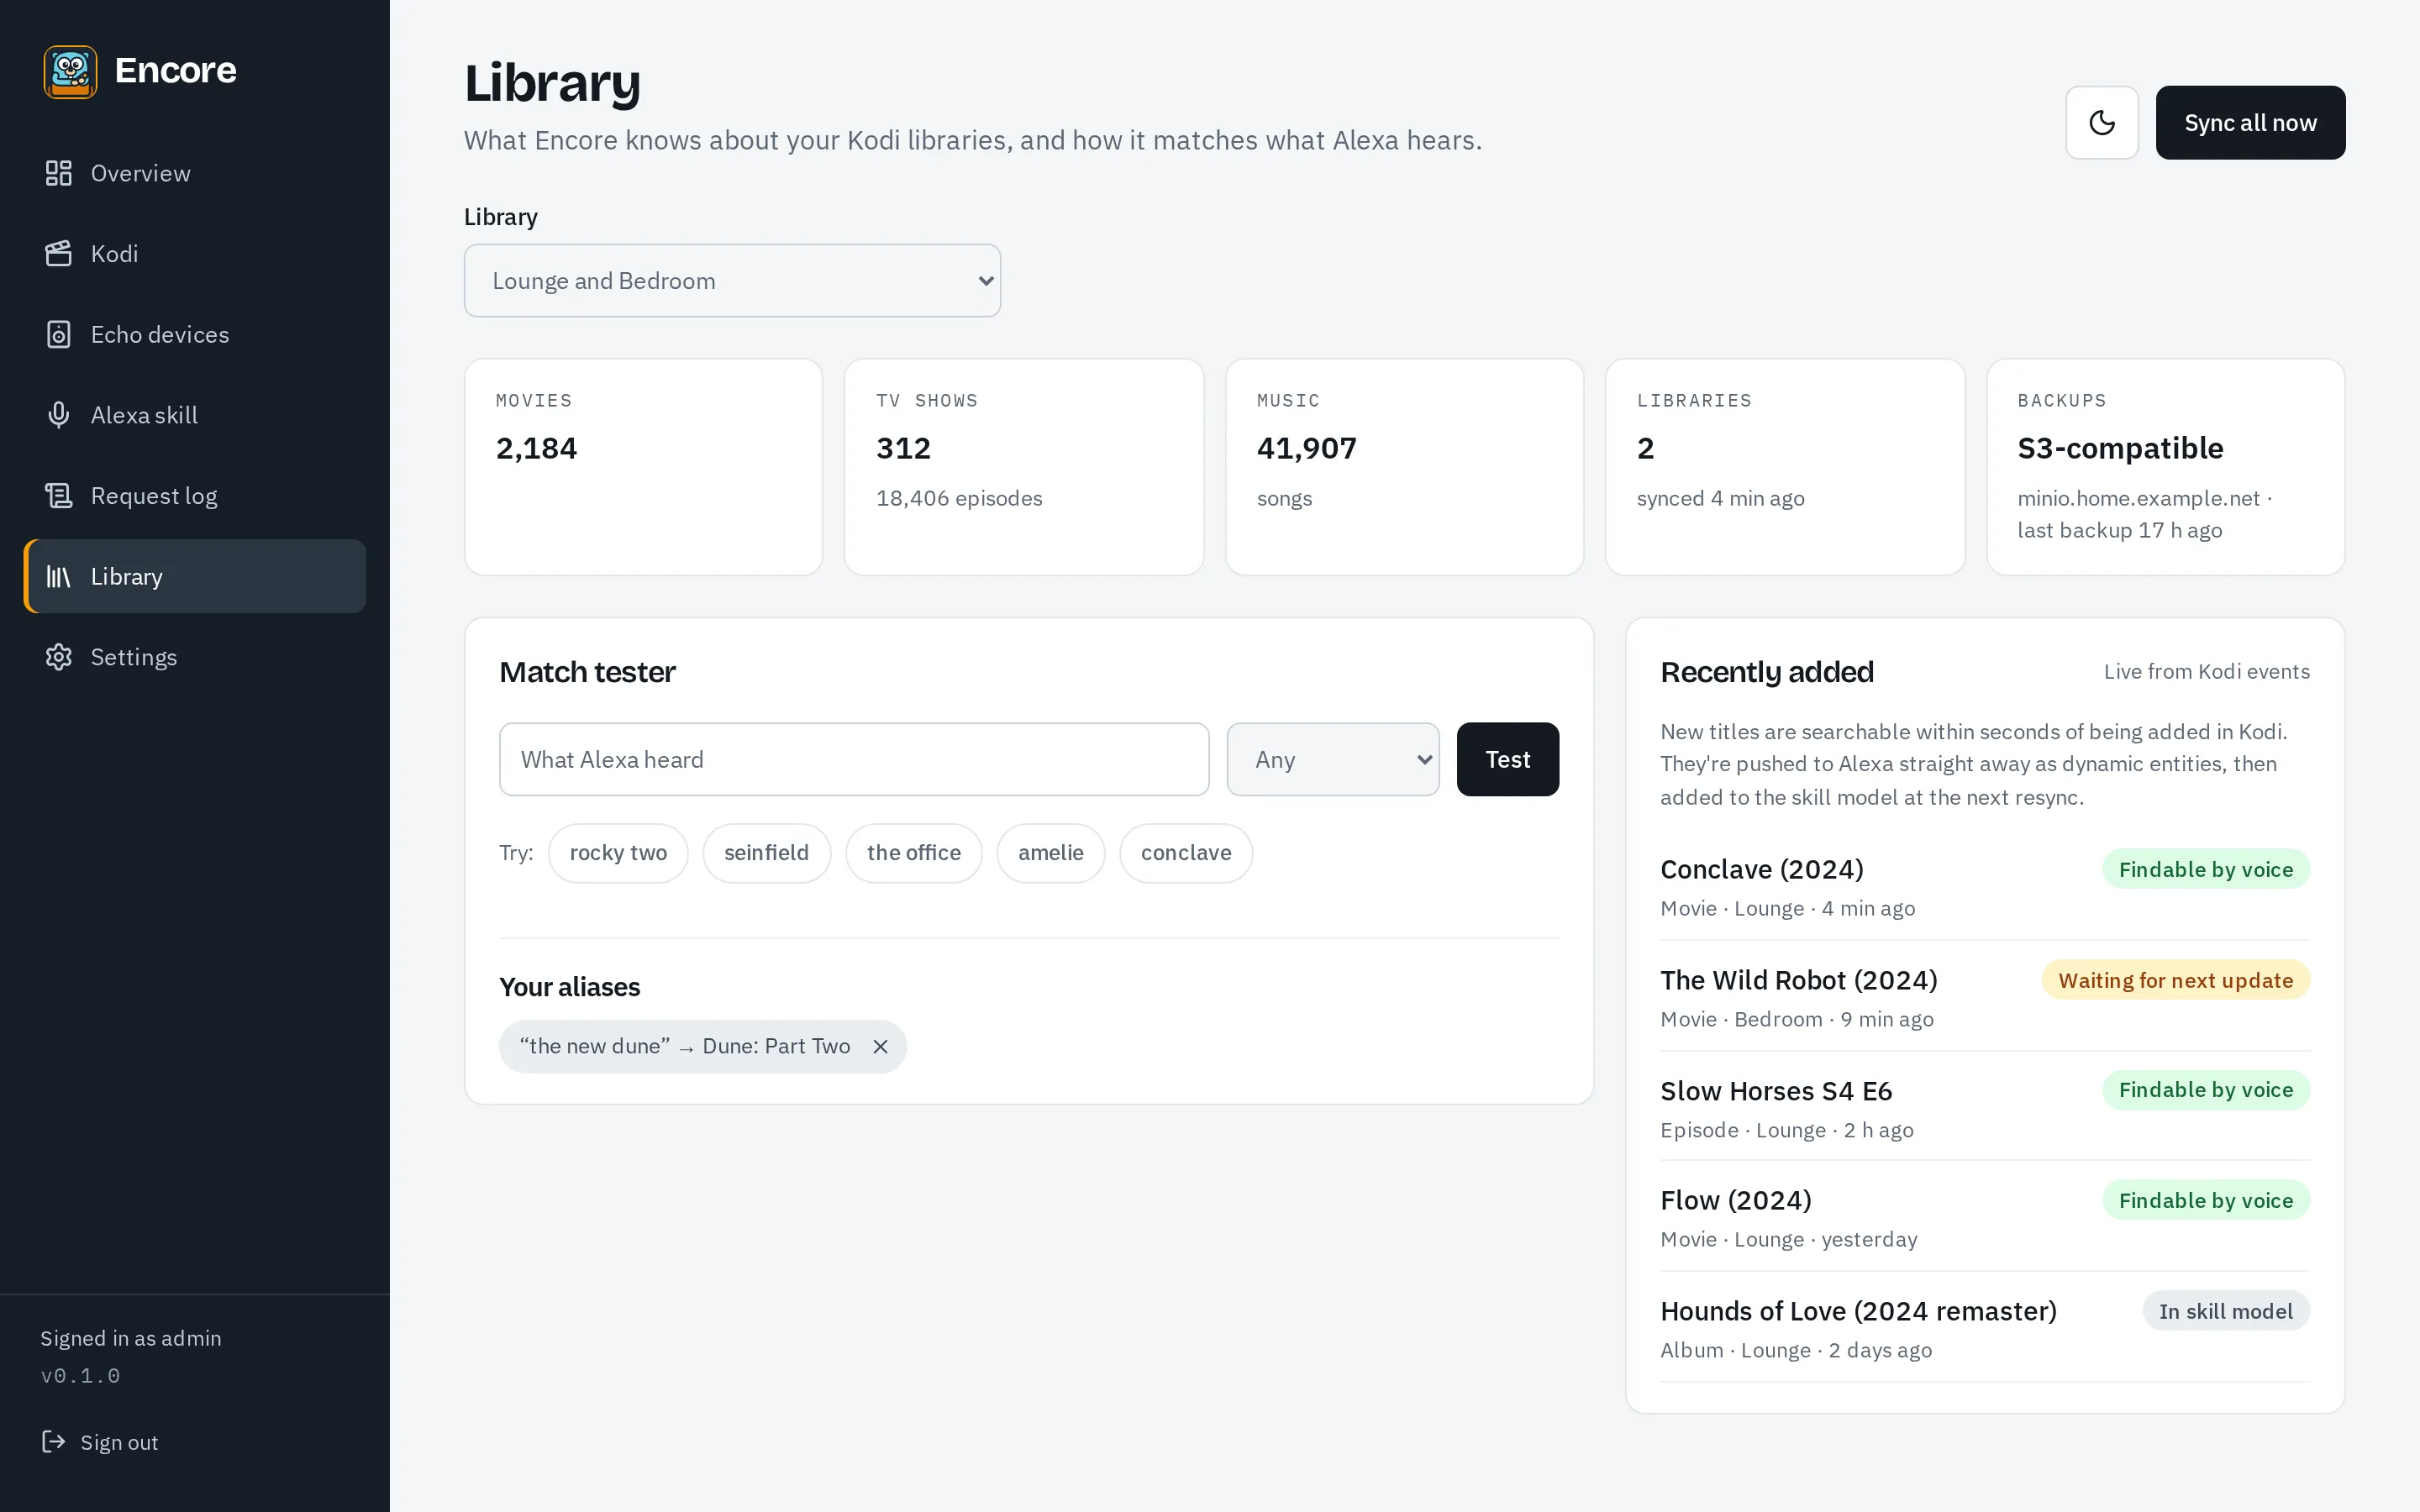Image resolution: width=2420 pixels, height=1512 pixels.
Task: Navigate to Echo devices
Action: (195, 335)
